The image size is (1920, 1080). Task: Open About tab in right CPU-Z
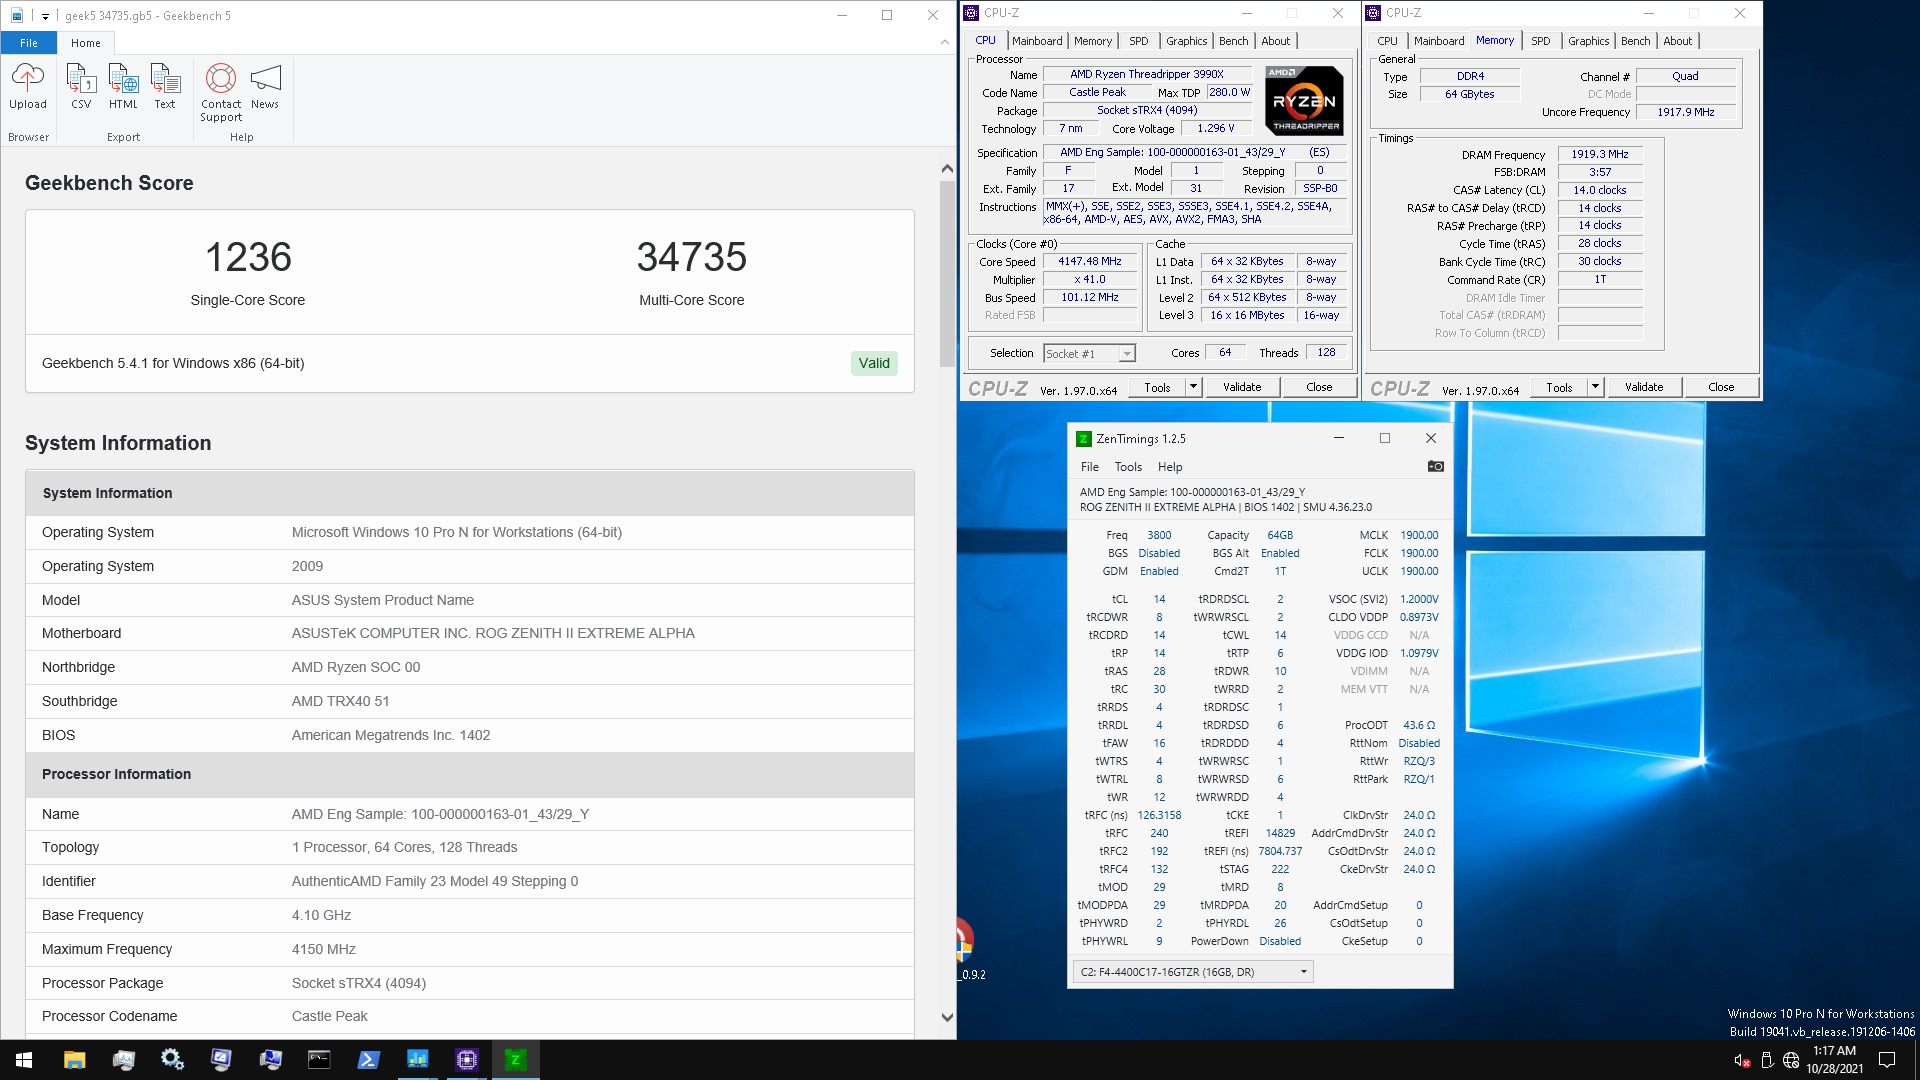[x=1677, y=41]
